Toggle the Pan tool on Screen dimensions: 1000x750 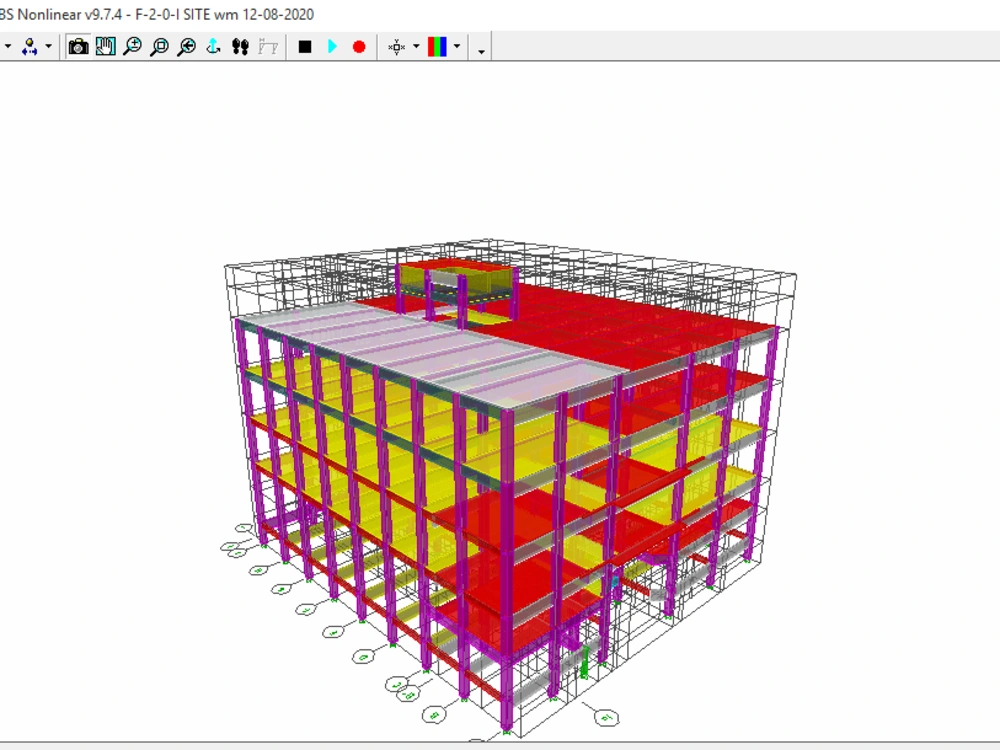[x=105, y=46]
